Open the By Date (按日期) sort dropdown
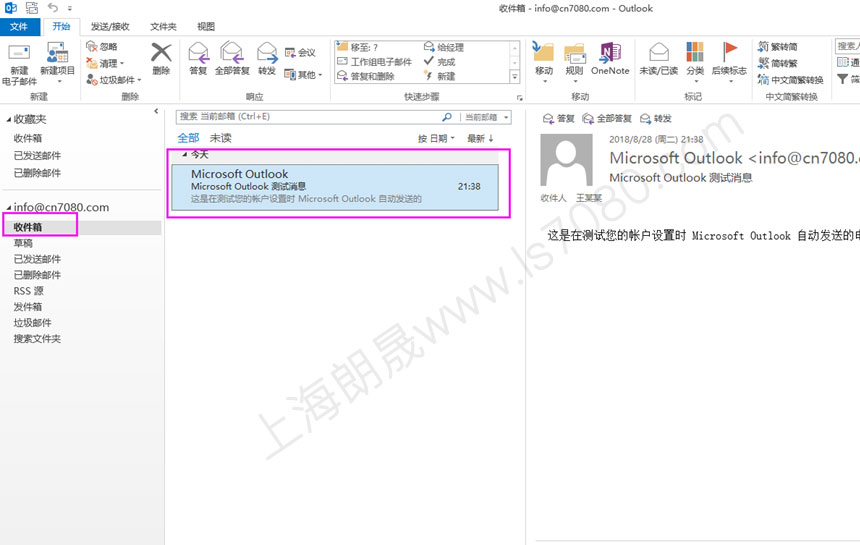 coord(436,139)
